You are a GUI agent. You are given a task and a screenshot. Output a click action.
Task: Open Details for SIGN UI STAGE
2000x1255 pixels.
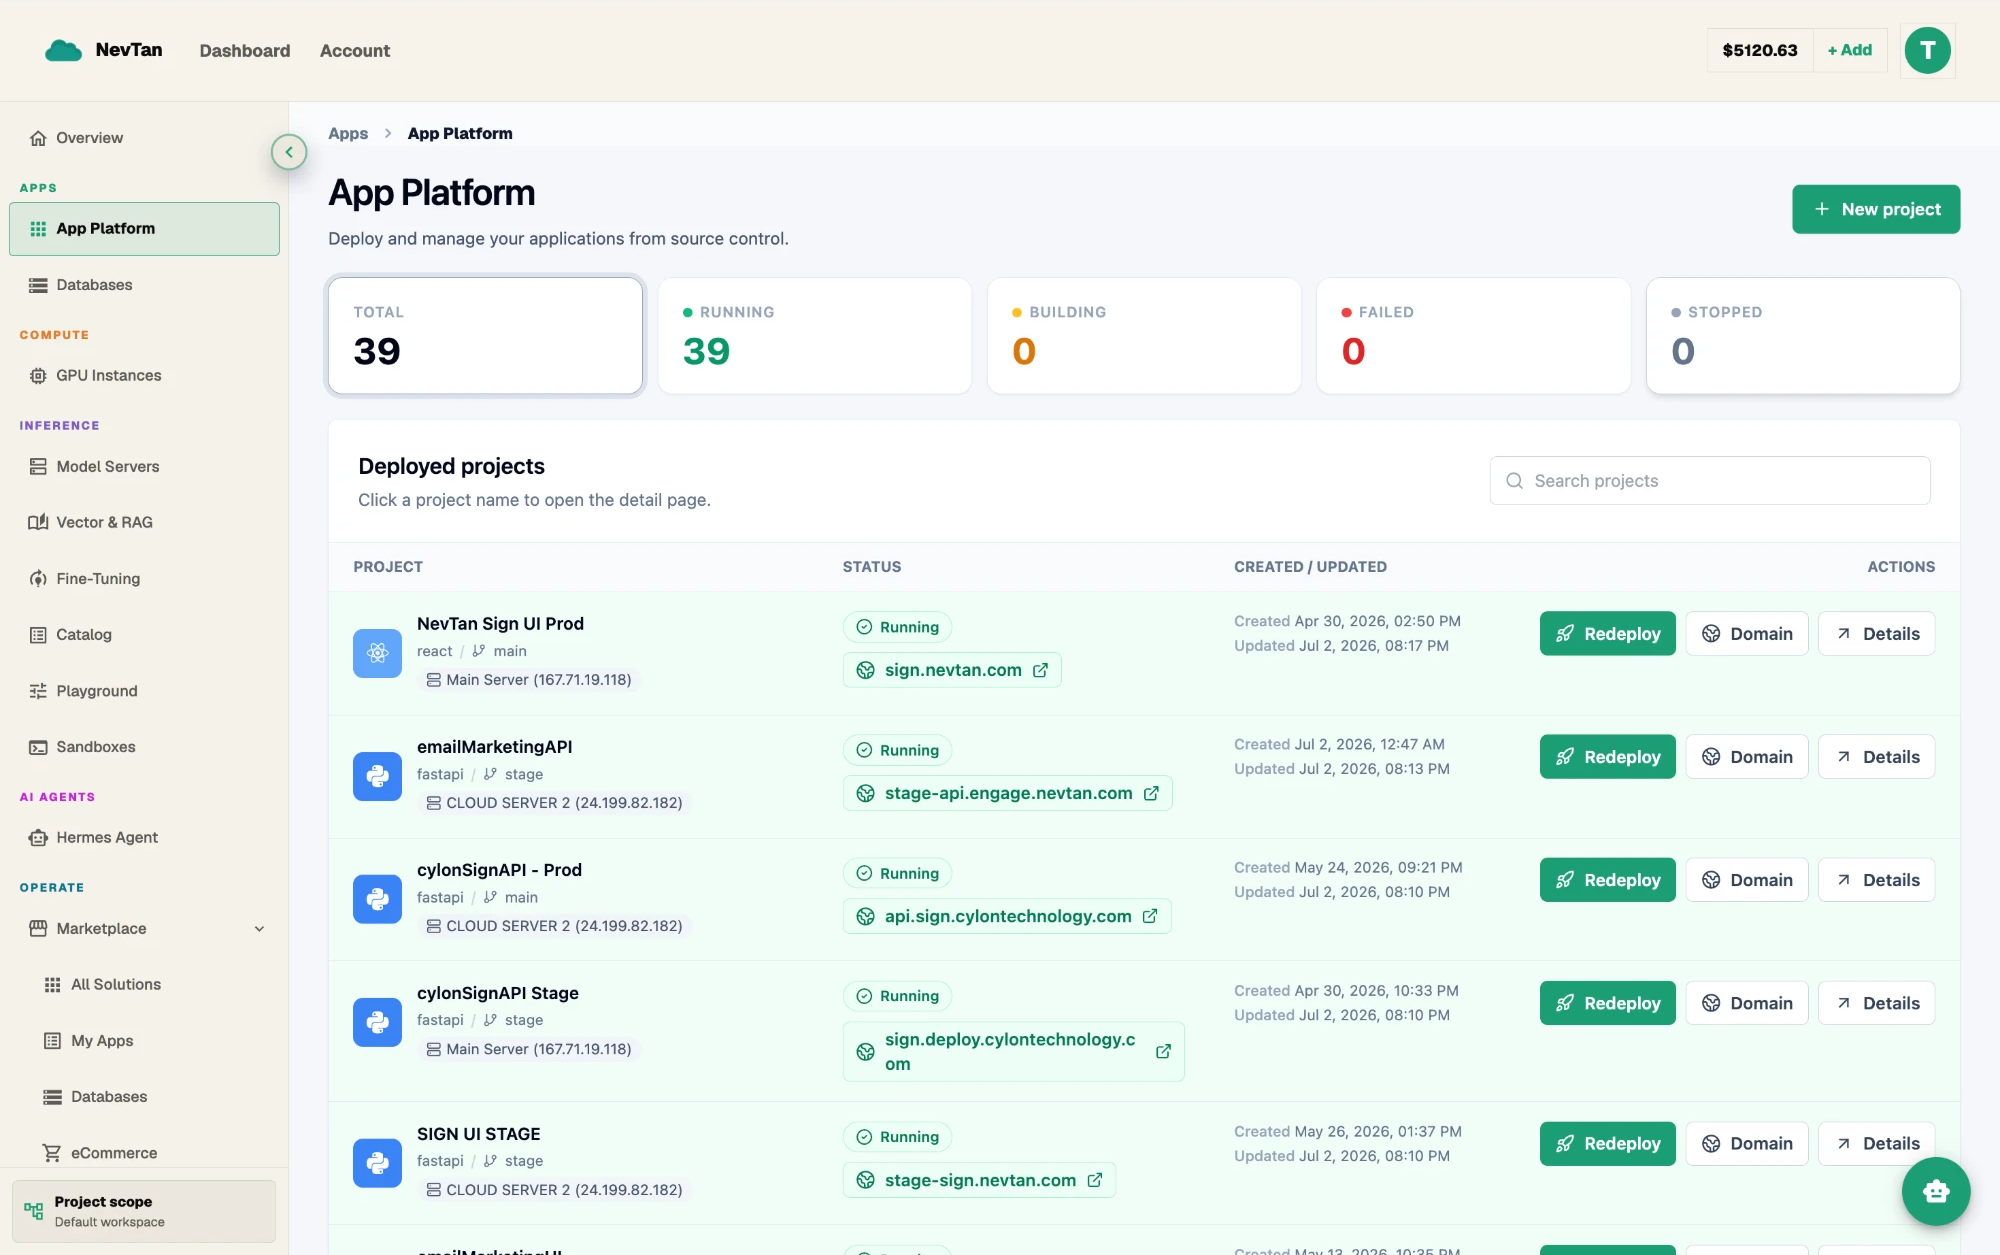[1876, 1144]
